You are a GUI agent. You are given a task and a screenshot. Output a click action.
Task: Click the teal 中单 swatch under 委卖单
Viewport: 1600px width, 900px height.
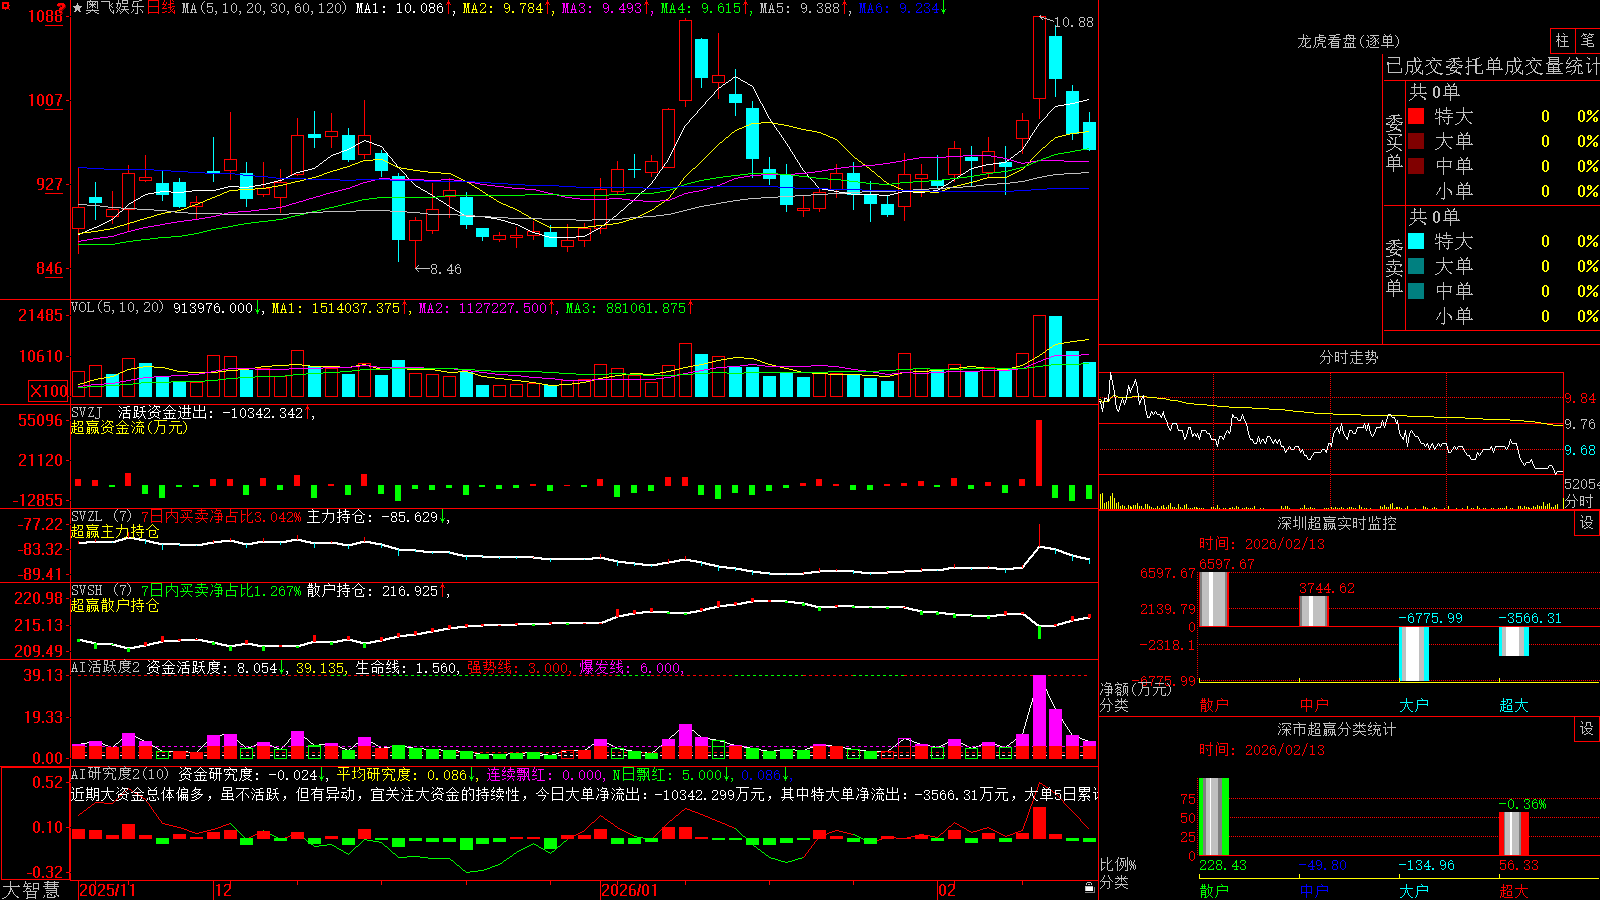click(1416, 291)
